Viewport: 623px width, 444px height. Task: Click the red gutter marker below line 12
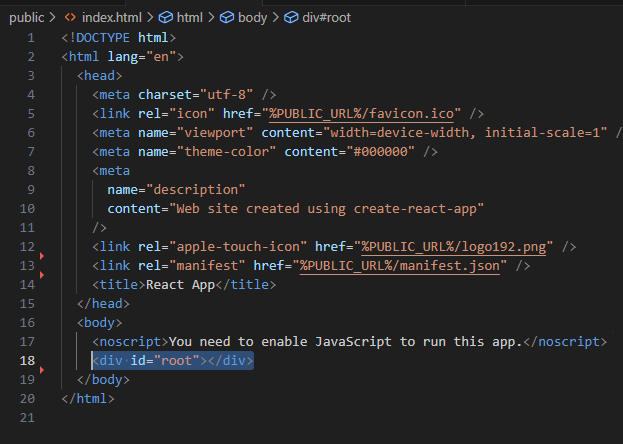[42, 256]
